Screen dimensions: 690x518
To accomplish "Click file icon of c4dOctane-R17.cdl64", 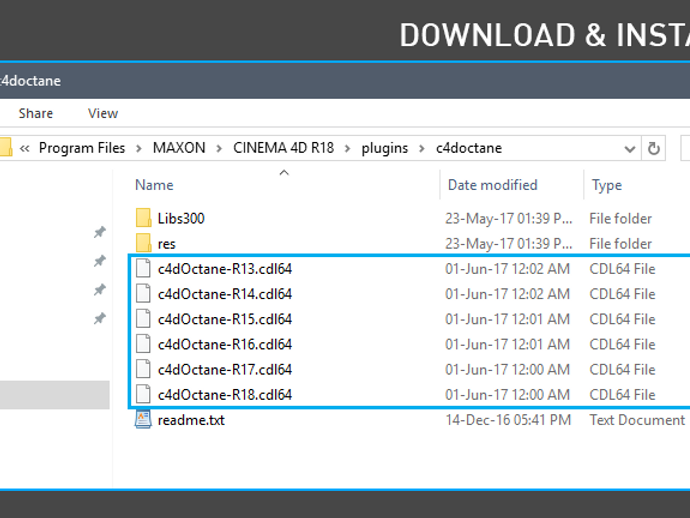I will (143, 368).
